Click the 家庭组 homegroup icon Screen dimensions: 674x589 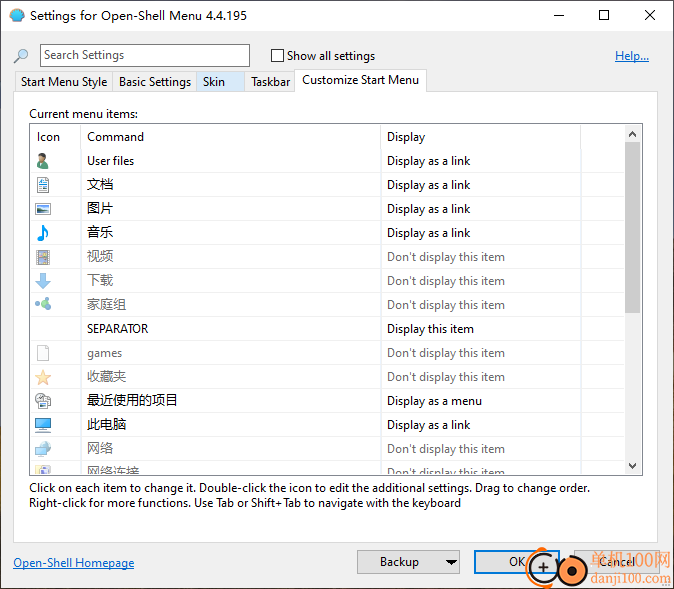(x=43, y=304)
